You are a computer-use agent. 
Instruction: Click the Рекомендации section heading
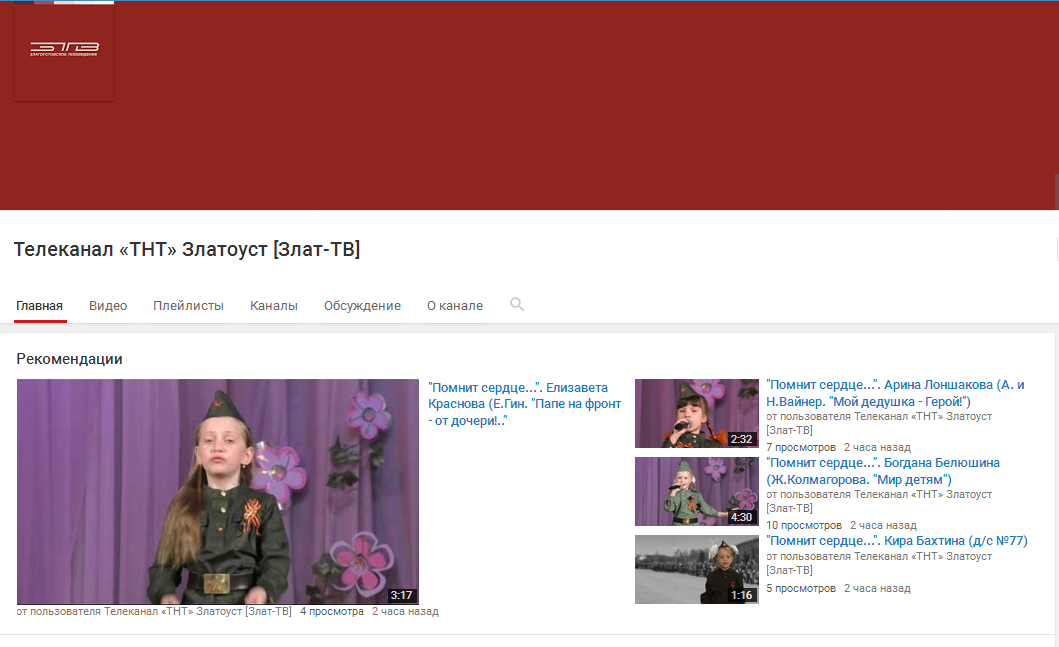click(x=70, y=359)
